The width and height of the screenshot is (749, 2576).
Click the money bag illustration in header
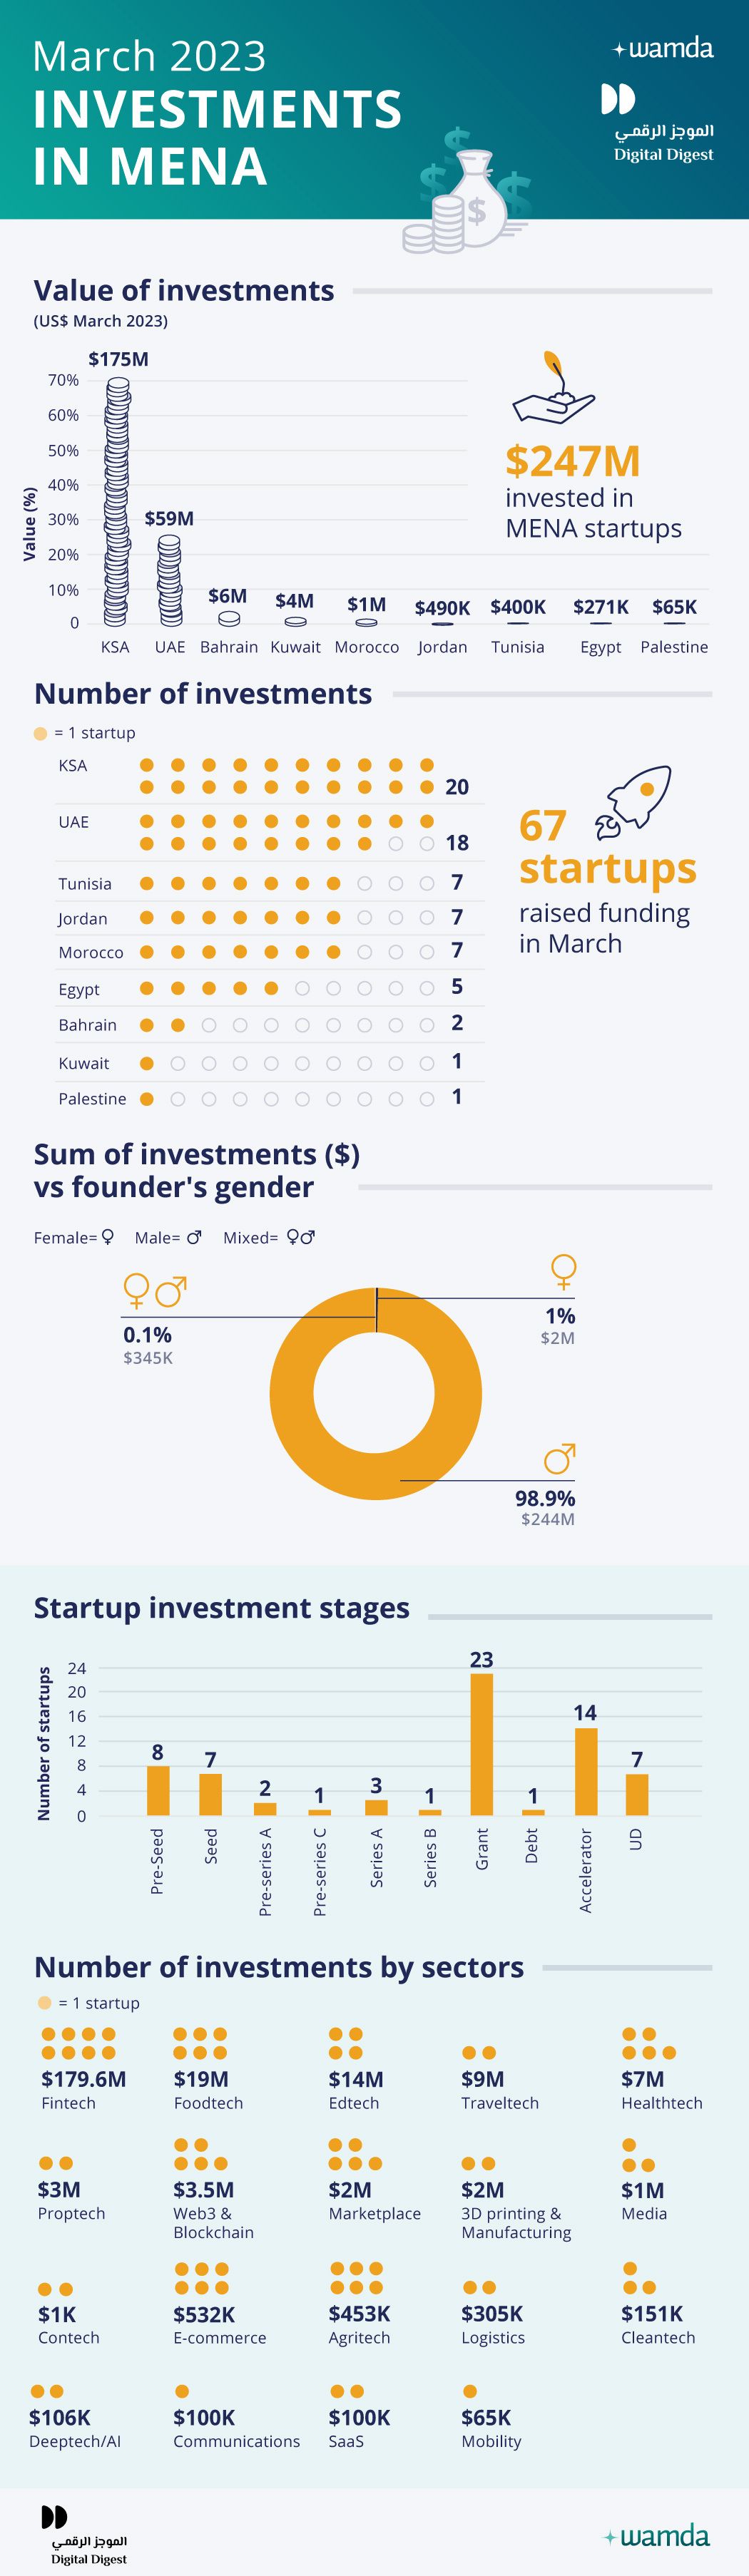467,190
